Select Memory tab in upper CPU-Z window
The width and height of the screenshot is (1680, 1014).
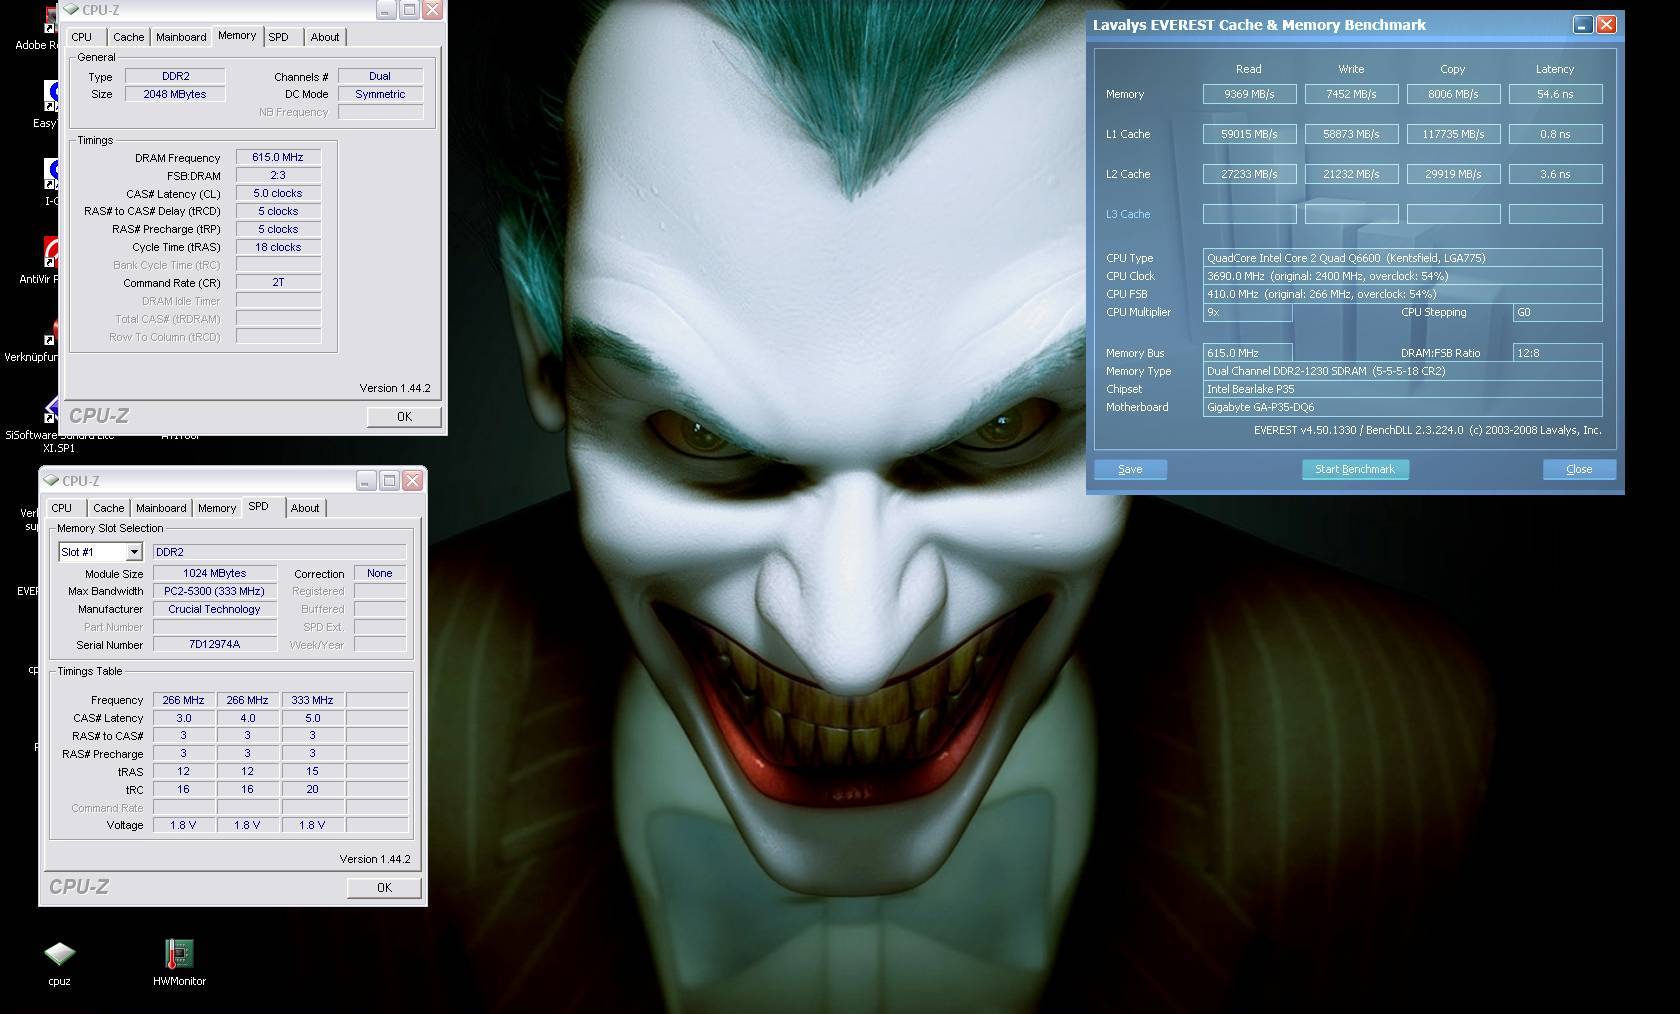pyautogui.click(x=237, y=36)
